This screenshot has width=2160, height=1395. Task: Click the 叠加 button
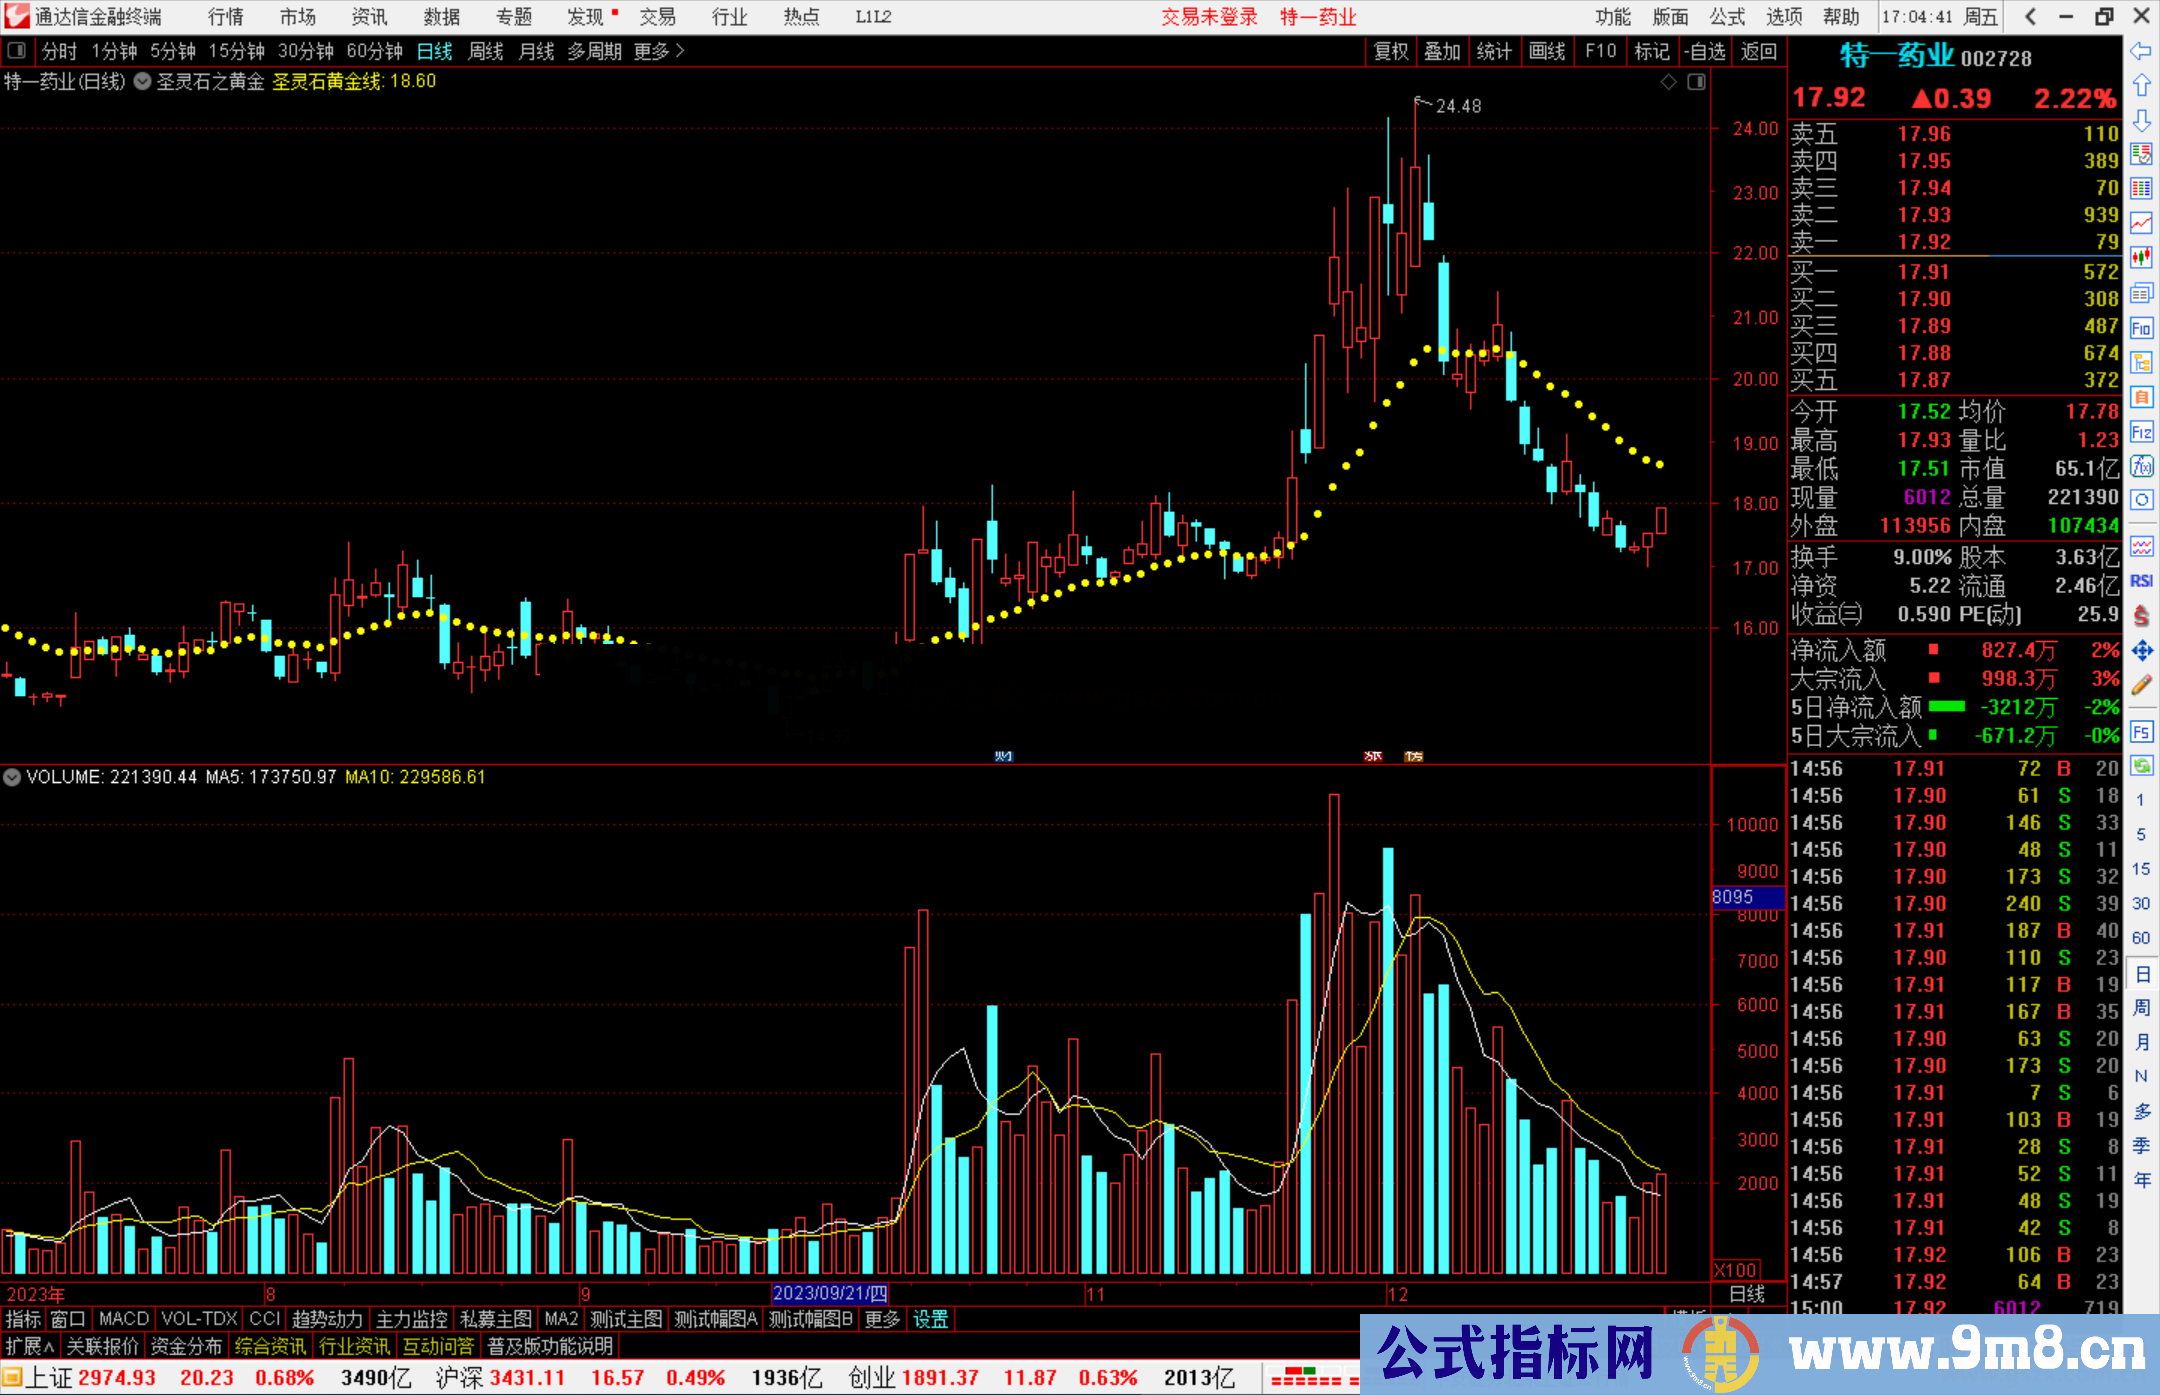coord(1443,51)
